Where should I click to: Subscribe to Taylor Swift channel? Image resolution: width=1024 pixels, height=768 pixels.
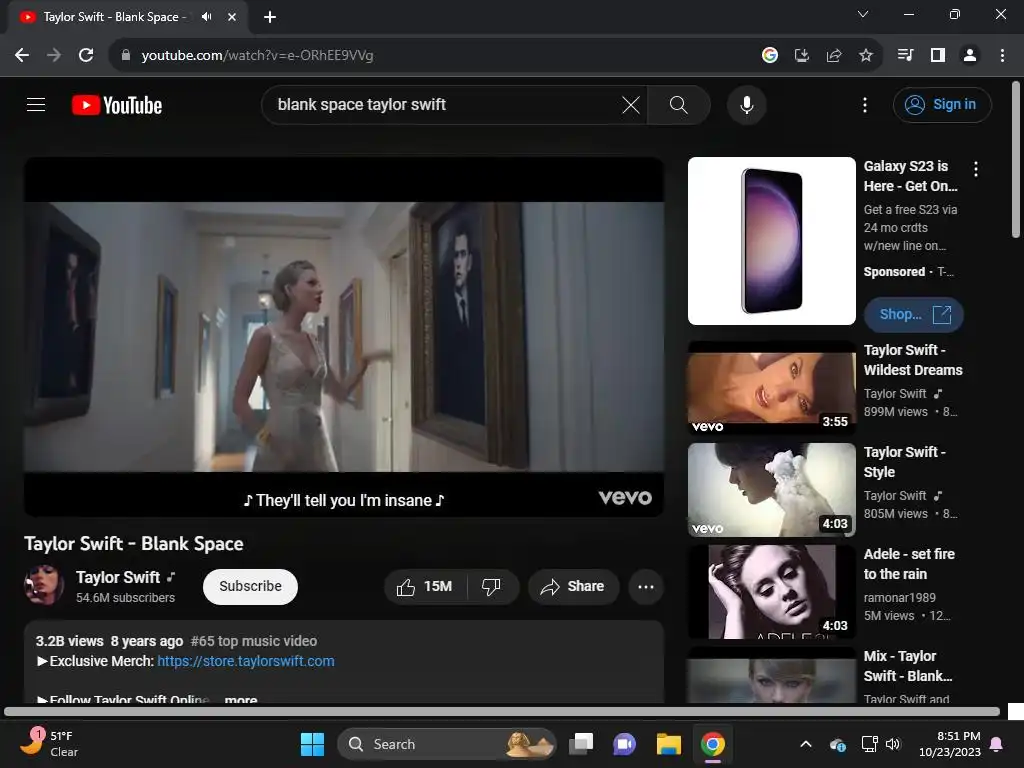click(x=250, y=586)
